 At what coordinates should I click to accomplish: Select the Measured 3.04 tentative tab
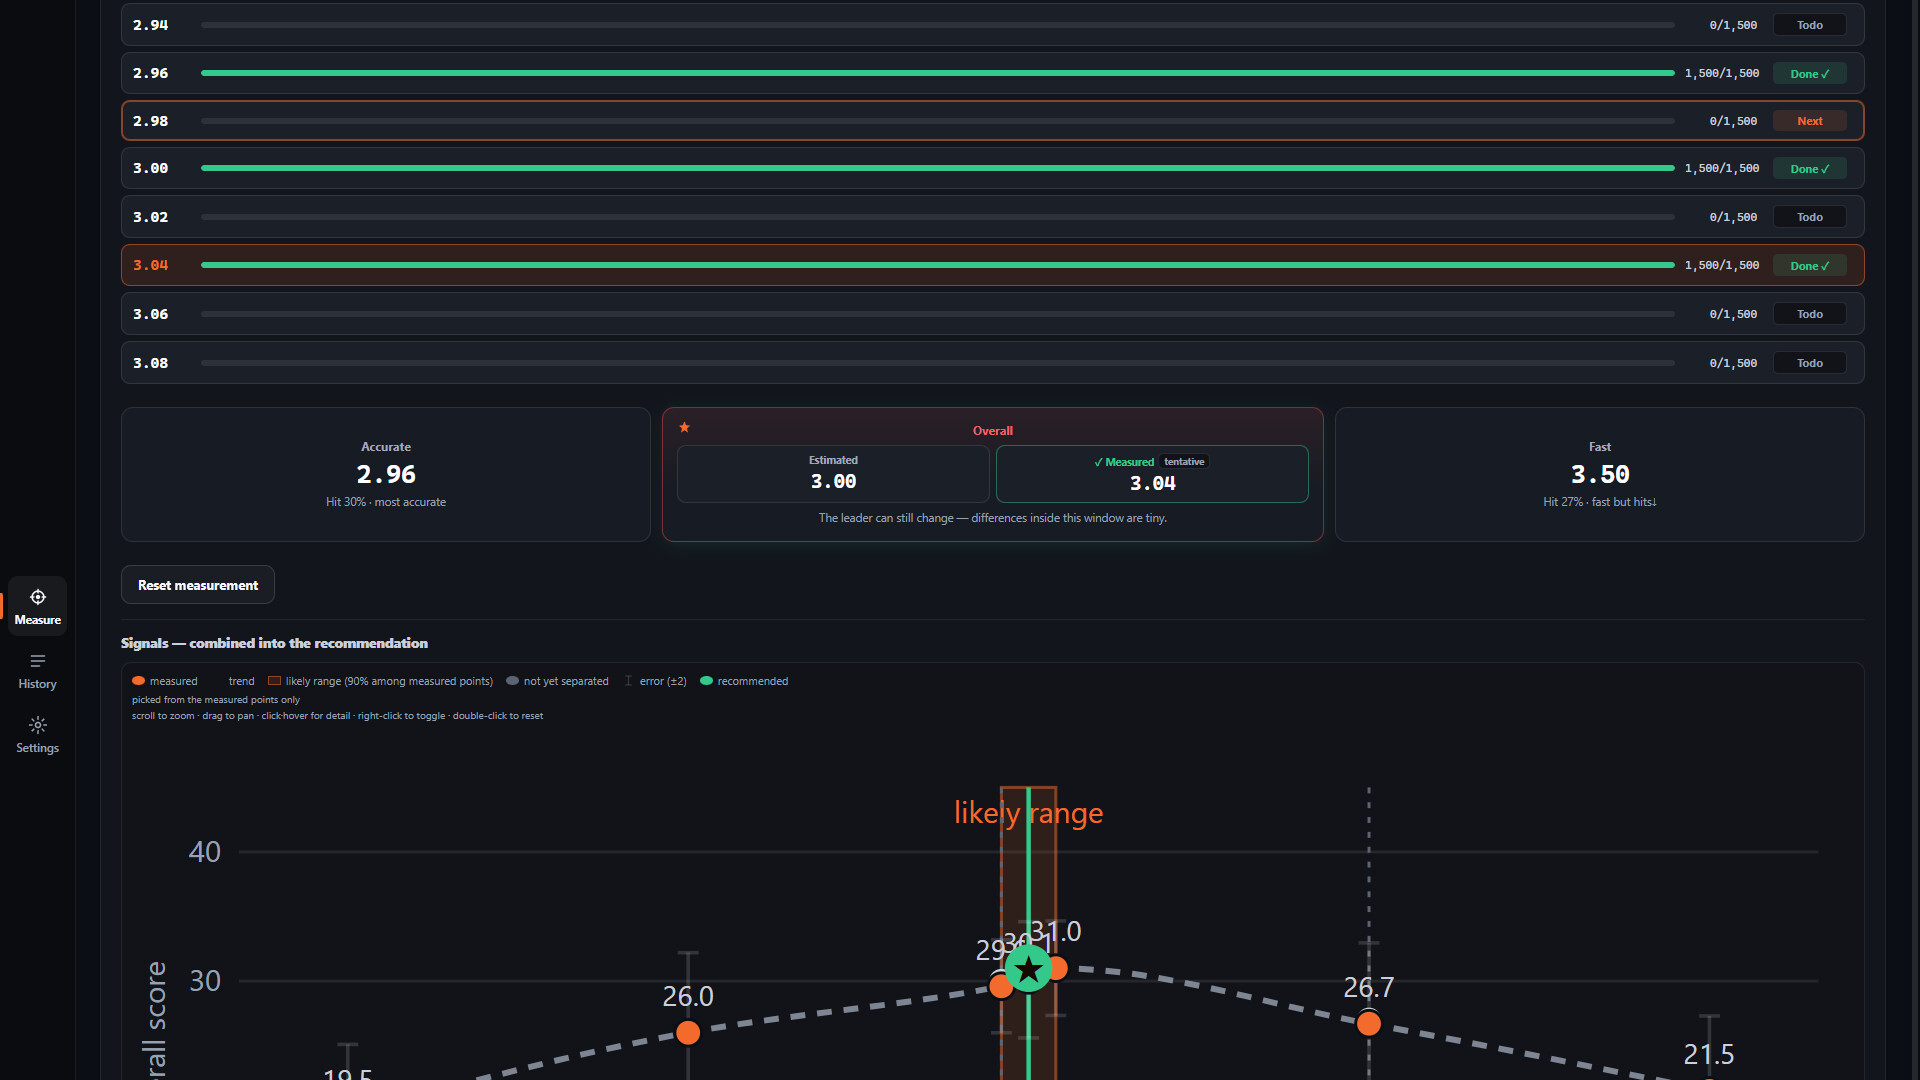1152,474
